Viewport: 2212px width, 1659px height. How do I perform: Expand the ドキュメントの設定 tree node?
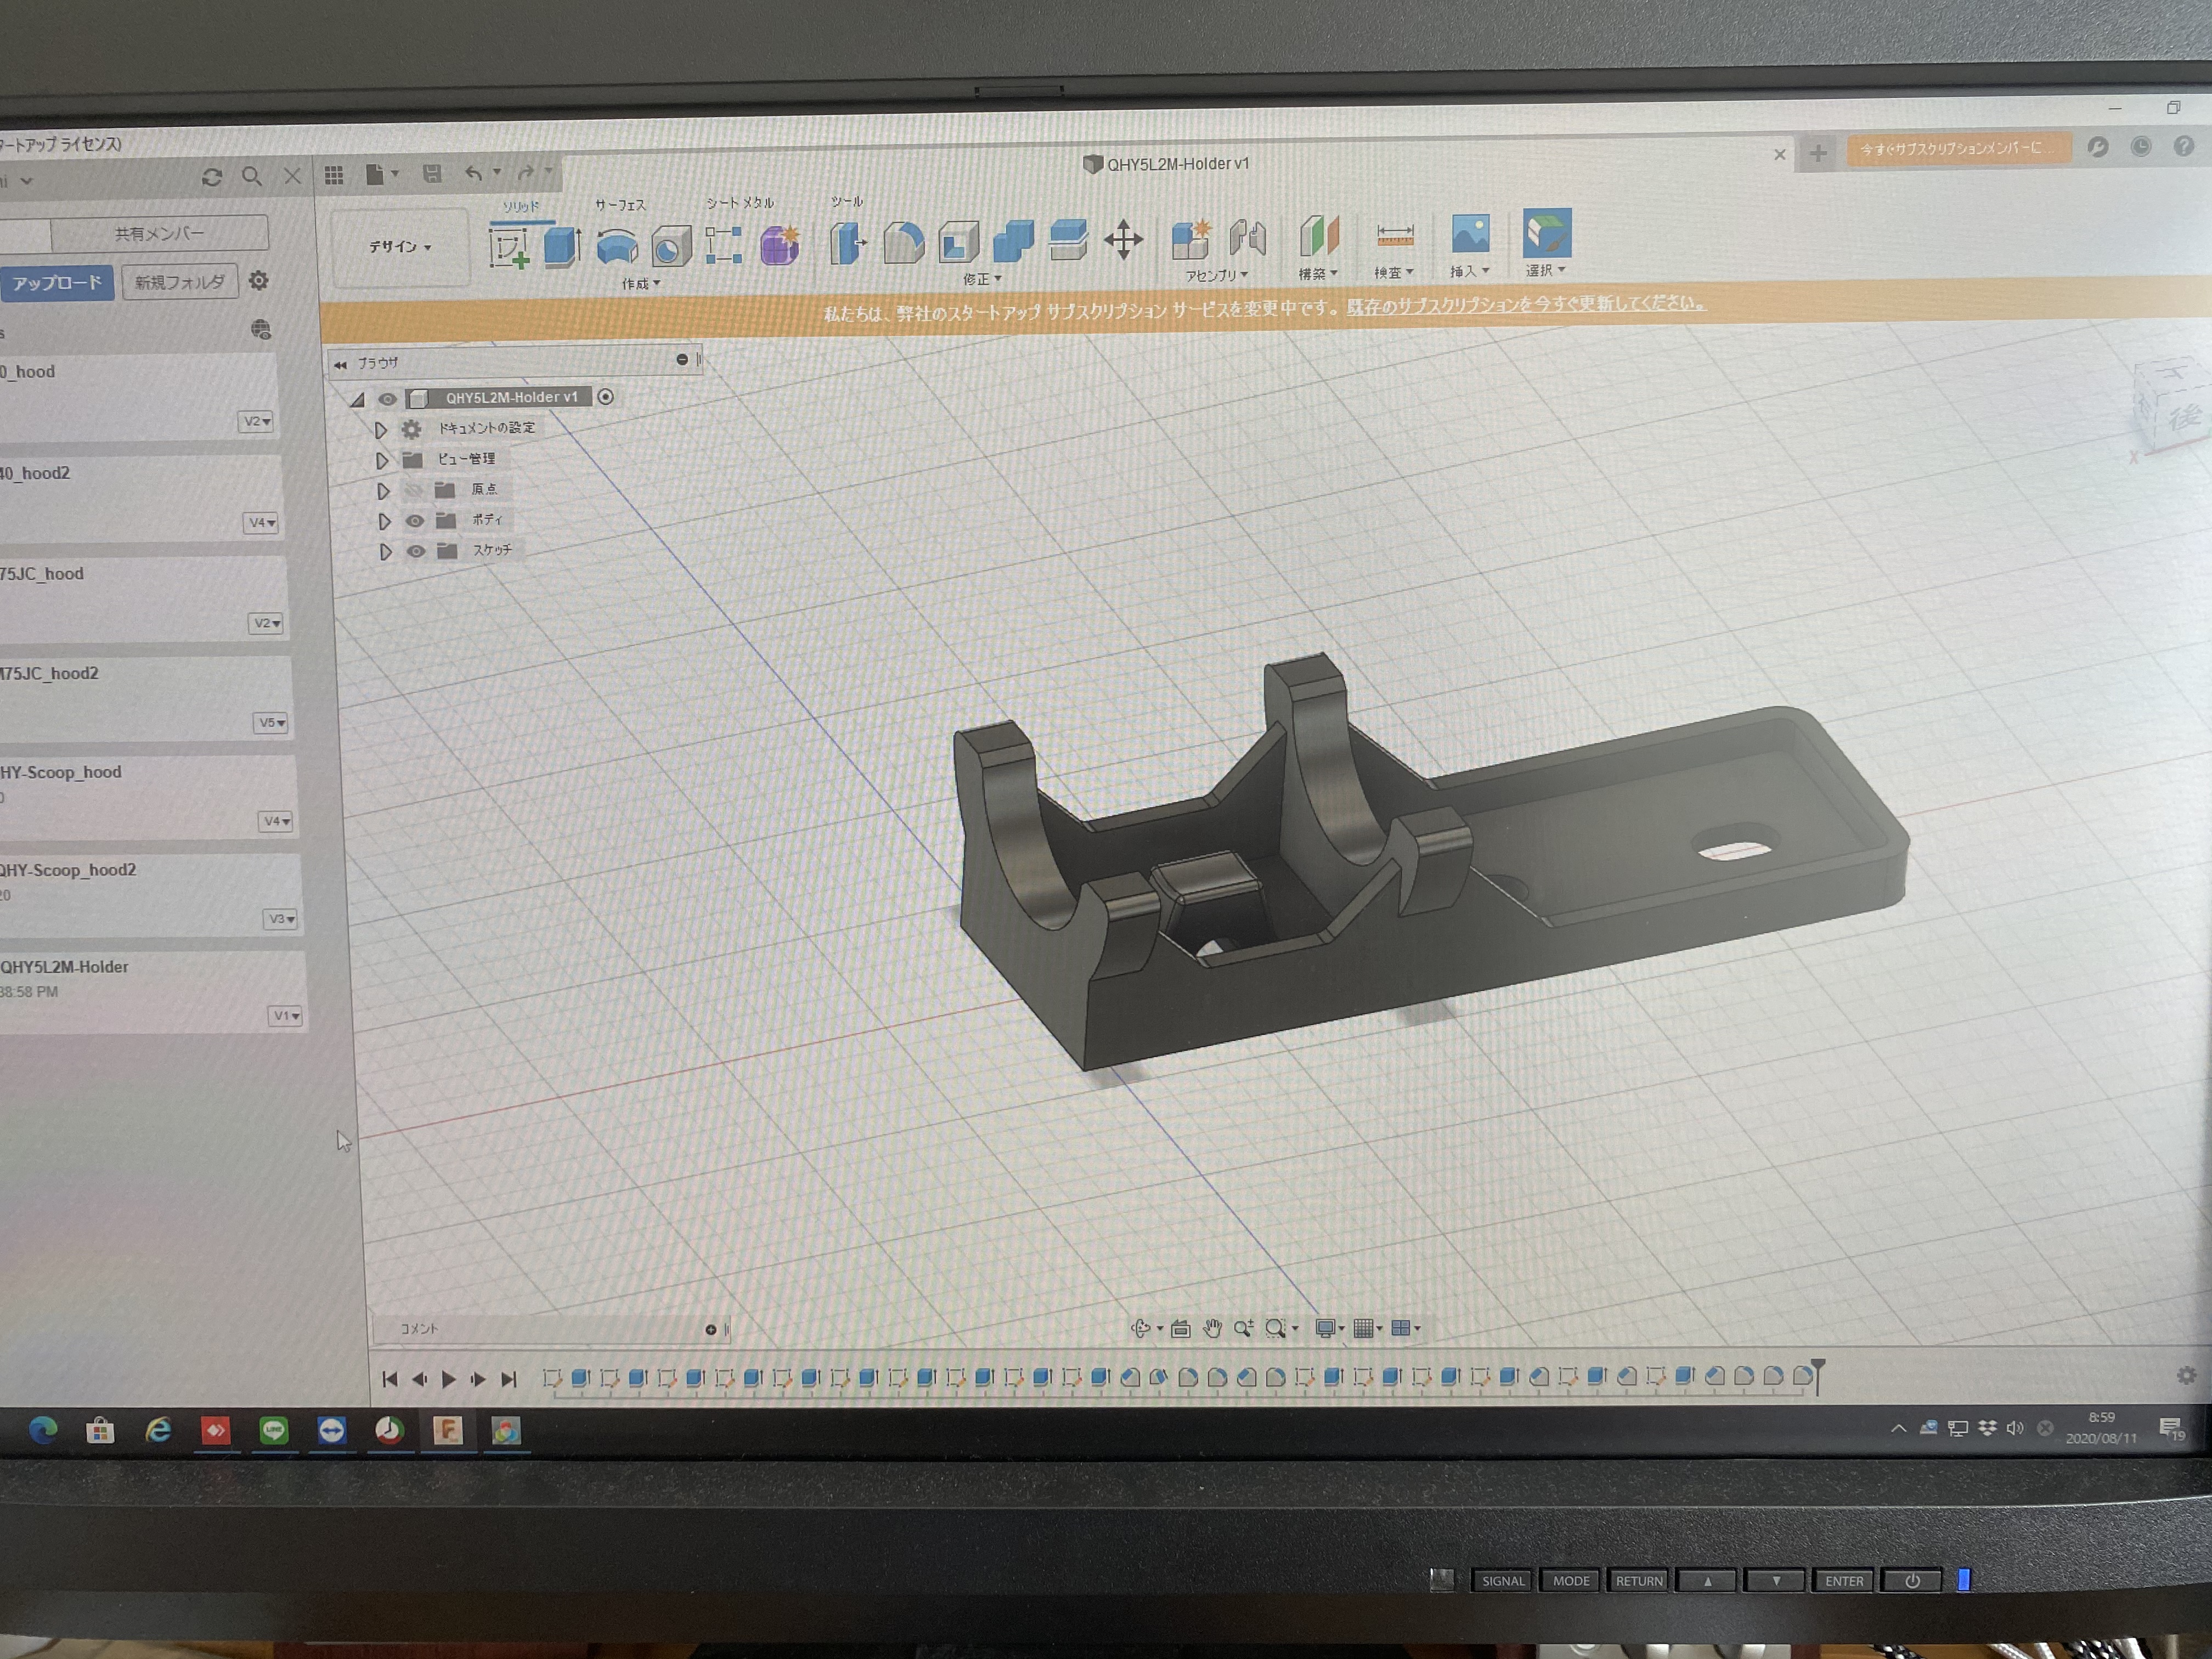[381, 430]
